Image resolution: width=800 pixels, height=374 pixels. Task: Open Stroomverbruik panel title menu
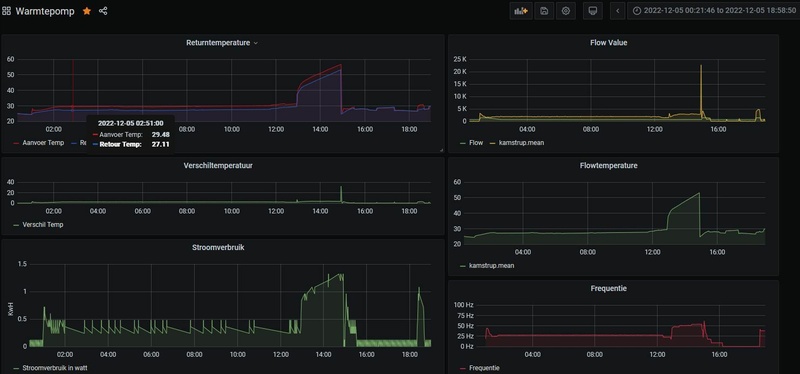pyautogui.click(x=218, y=247)
